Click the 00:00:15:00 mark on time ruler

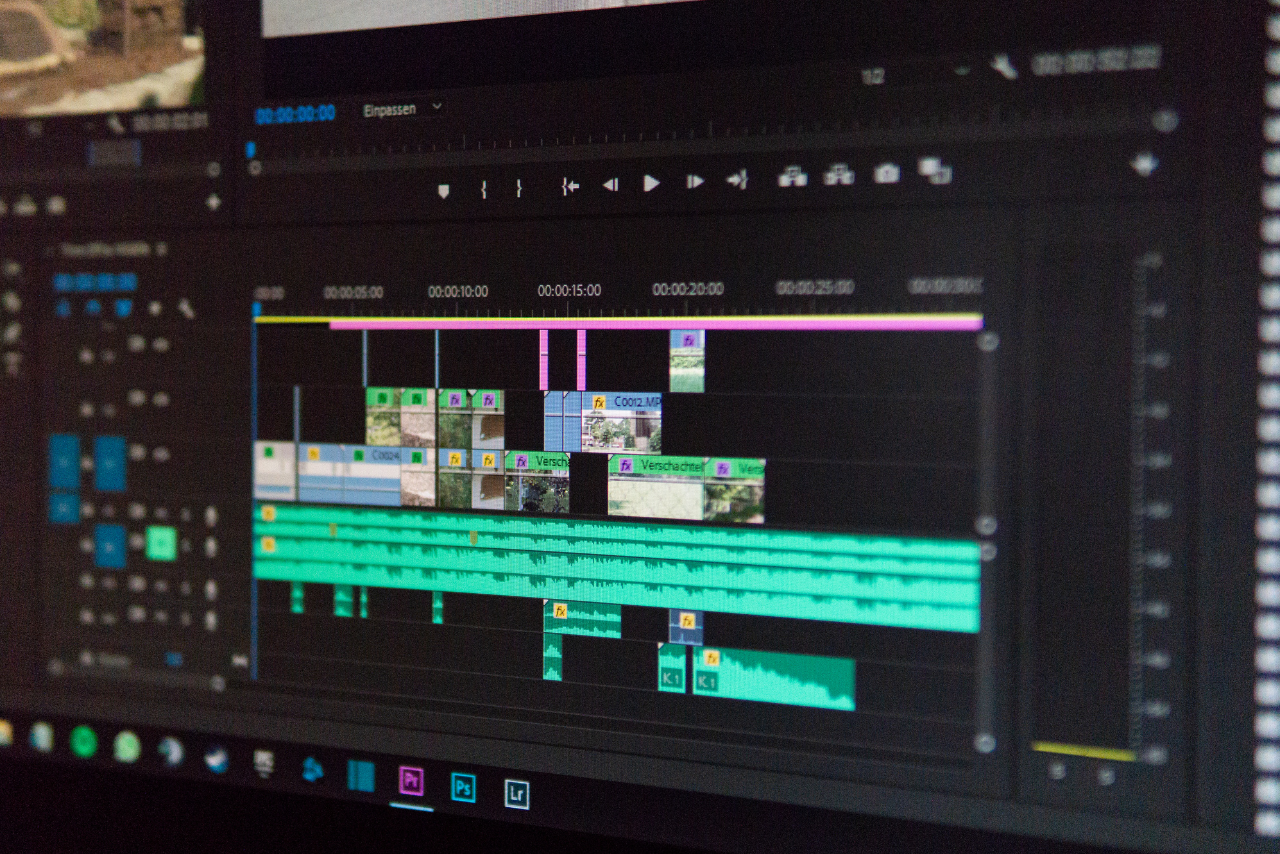569,291
